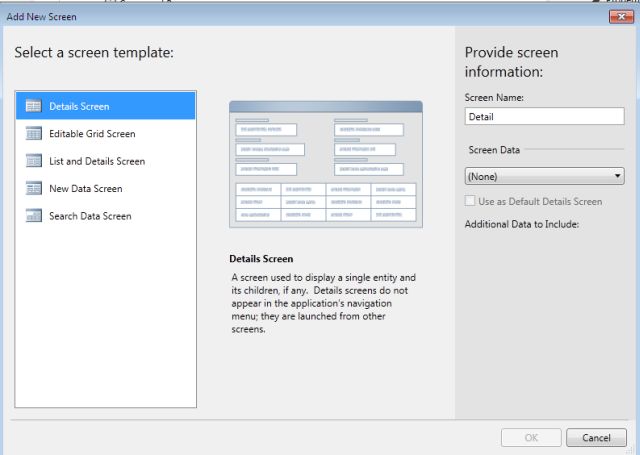
Task: Enable Use as Default Details Screen checkbox
Action: (470, 201)
